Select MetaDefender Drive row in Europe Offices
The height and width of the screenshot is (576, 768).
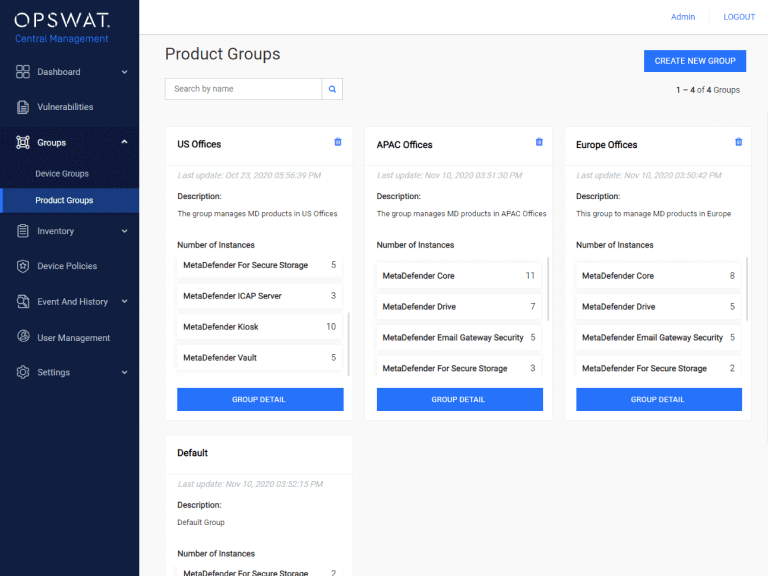[x=658, y=307]
